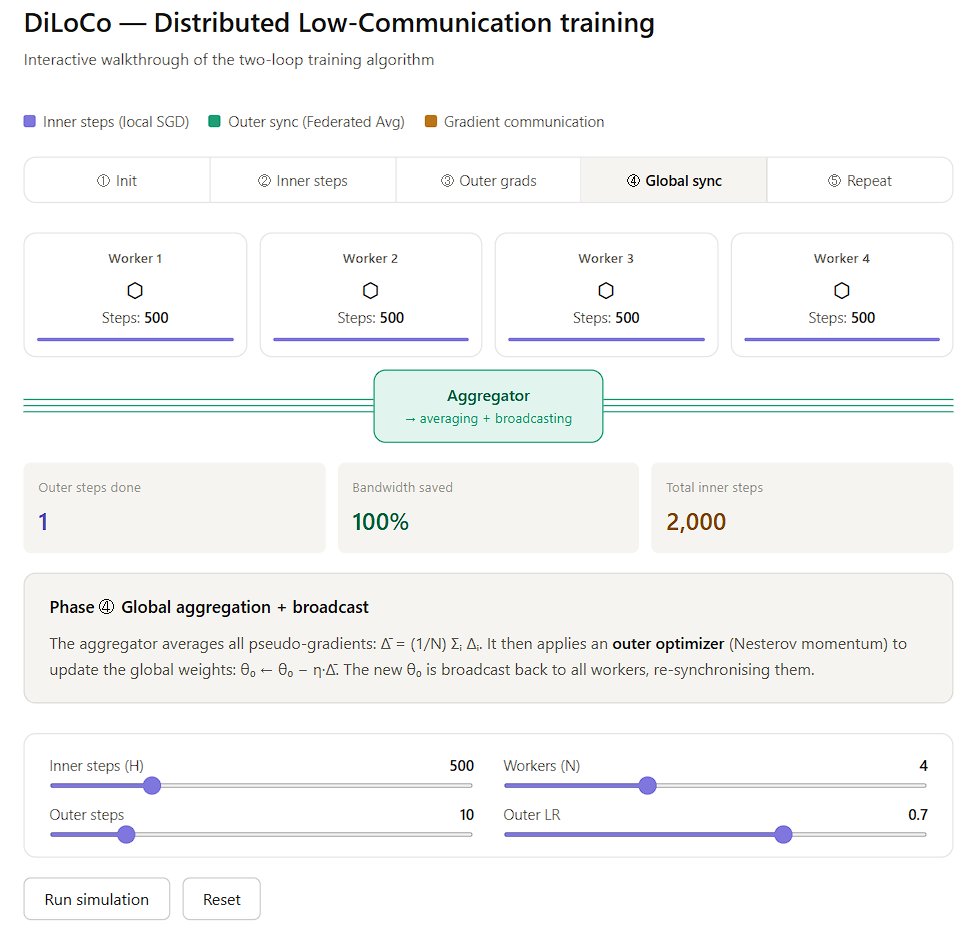This screenshot has width=972, height=930.
Task: Click 'Steps: 500' under Worker 3
Action: pyautogui.click(x=606, y=318)
